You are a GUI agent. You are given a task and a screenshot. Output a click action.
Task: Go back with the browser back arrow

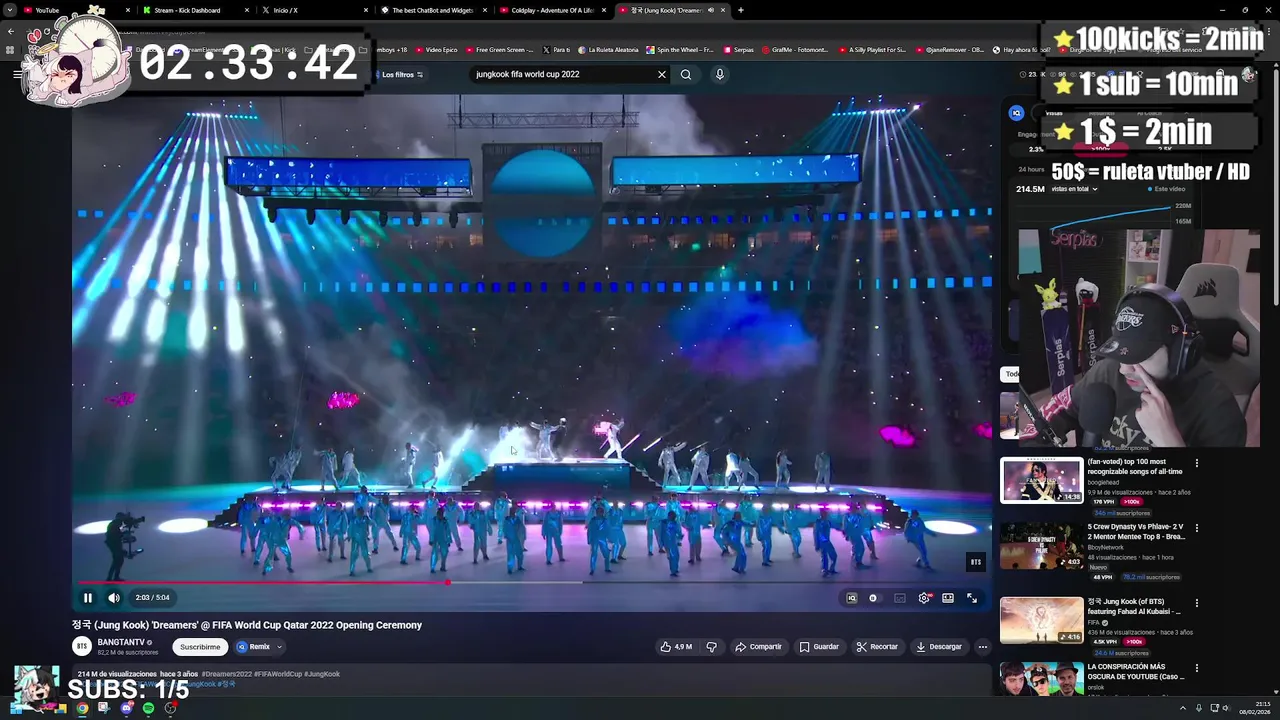click(10, 31)
